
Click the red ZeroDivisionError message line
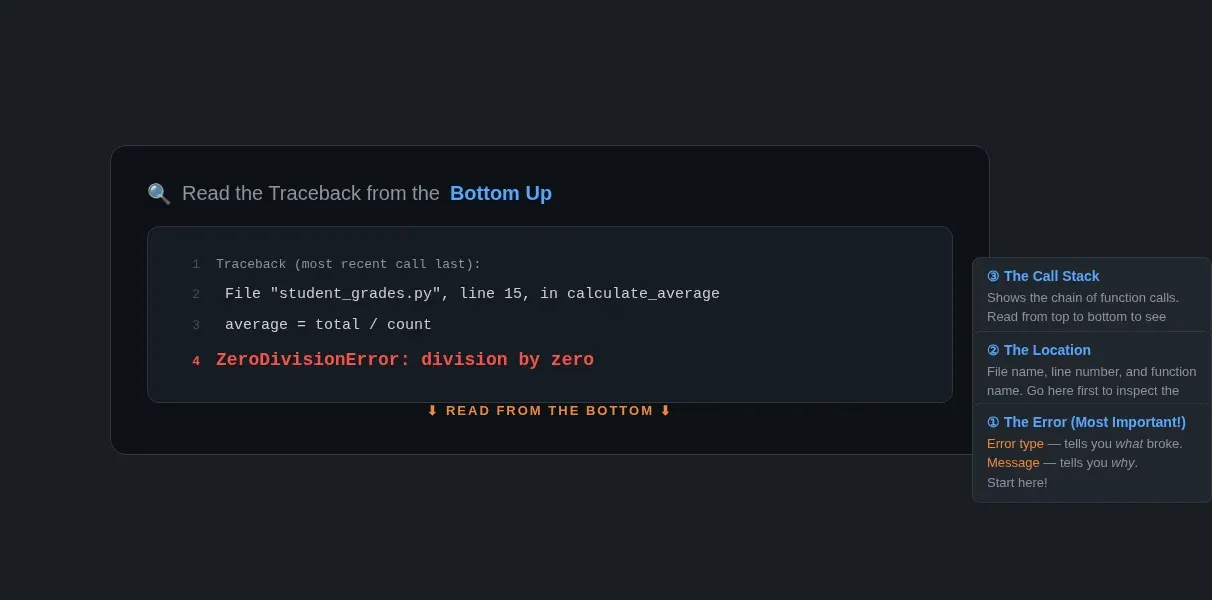(x=405, y=359)
